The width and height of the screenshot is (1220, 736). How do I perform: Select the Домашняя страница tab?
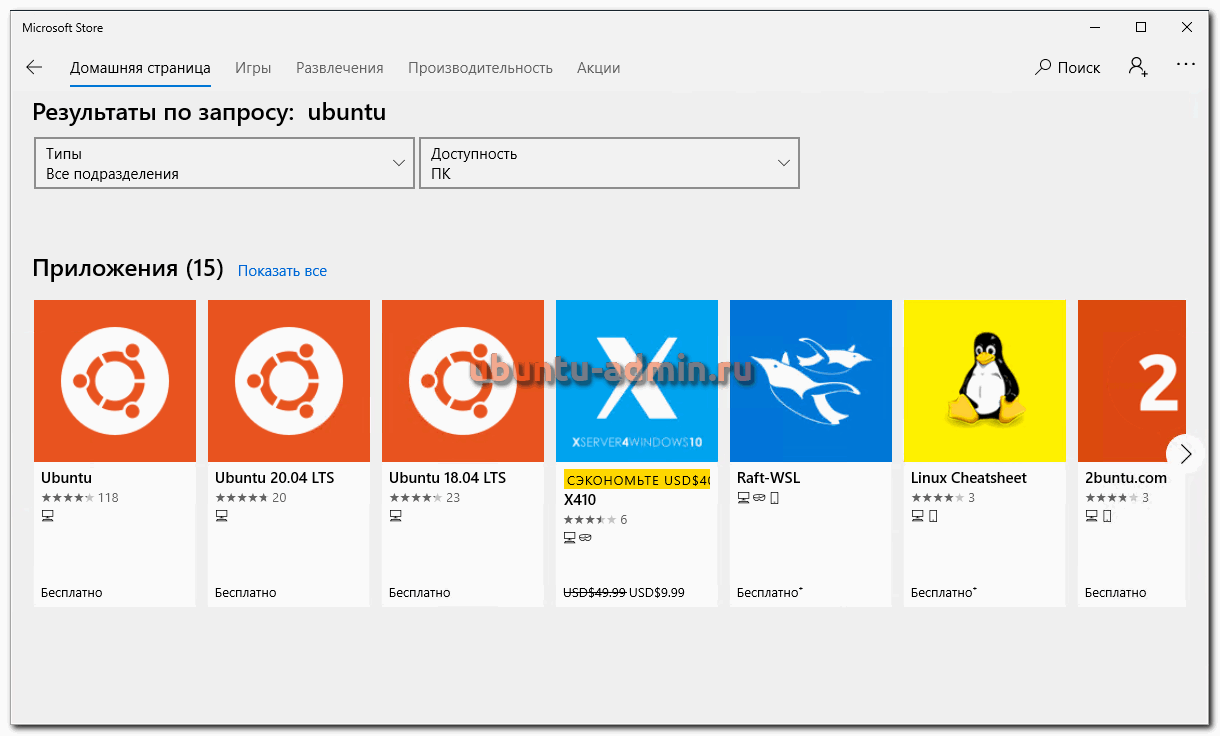tap(140, 68)
